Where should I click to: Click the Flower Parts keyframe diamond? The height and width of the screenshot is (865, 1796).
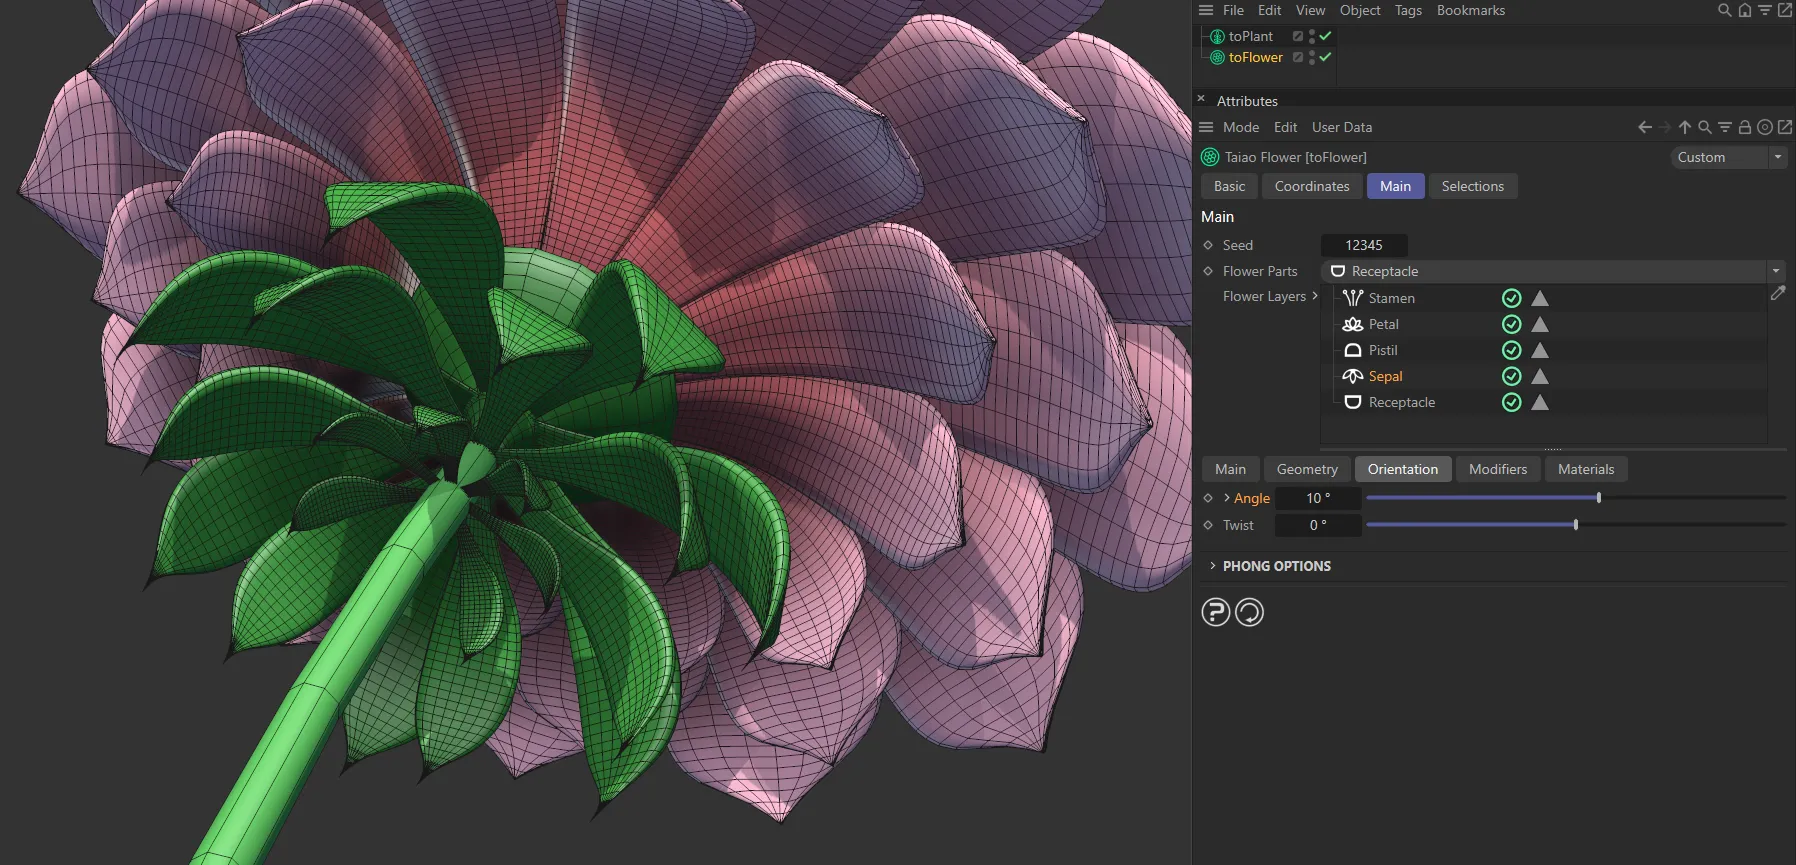1208,271
